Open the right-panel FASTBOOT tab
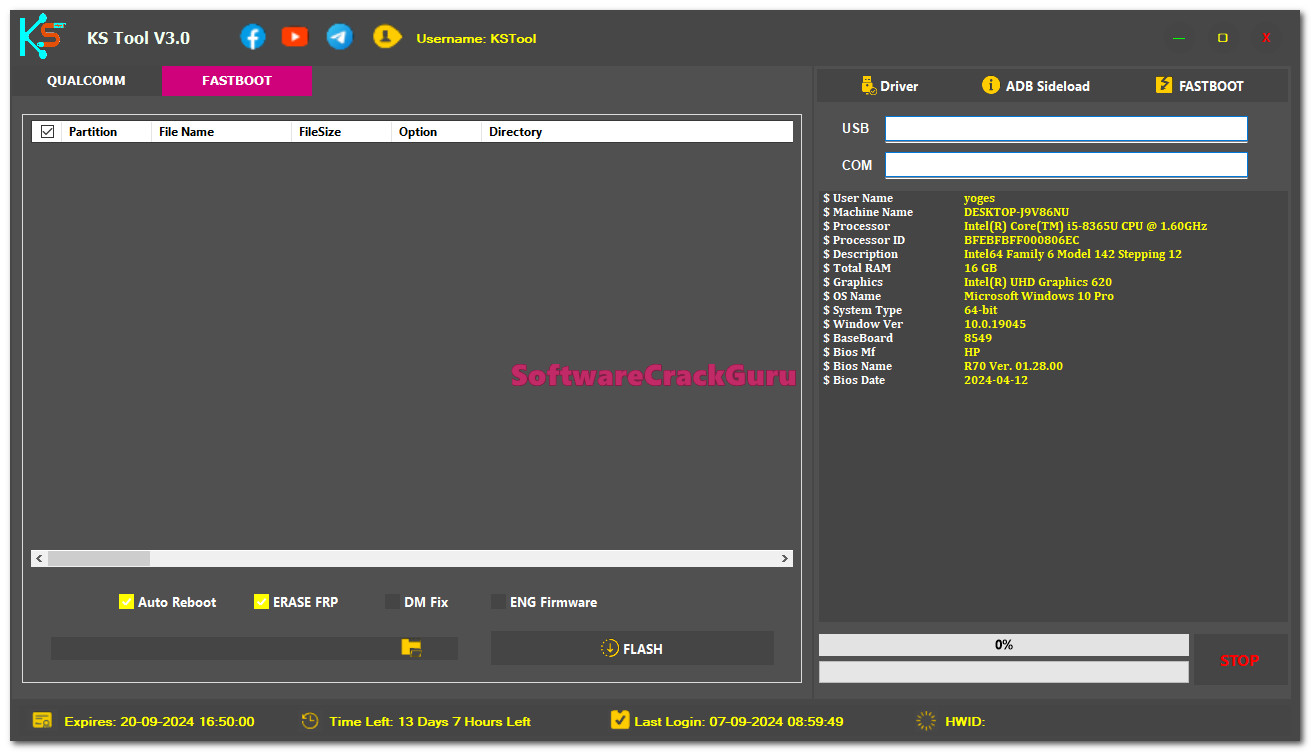The height and width of the screenshot is (752, 1311). (1199, 86)
